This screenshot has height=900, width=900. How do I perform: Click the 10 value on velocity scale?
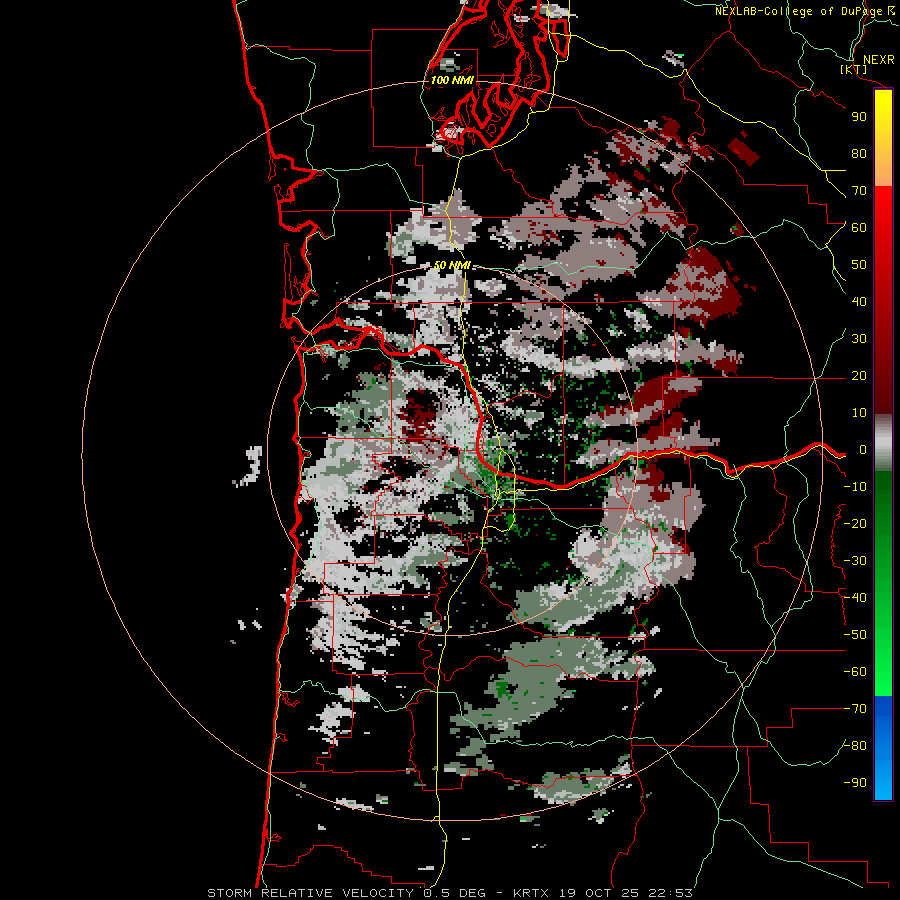[x=859, y=413]
